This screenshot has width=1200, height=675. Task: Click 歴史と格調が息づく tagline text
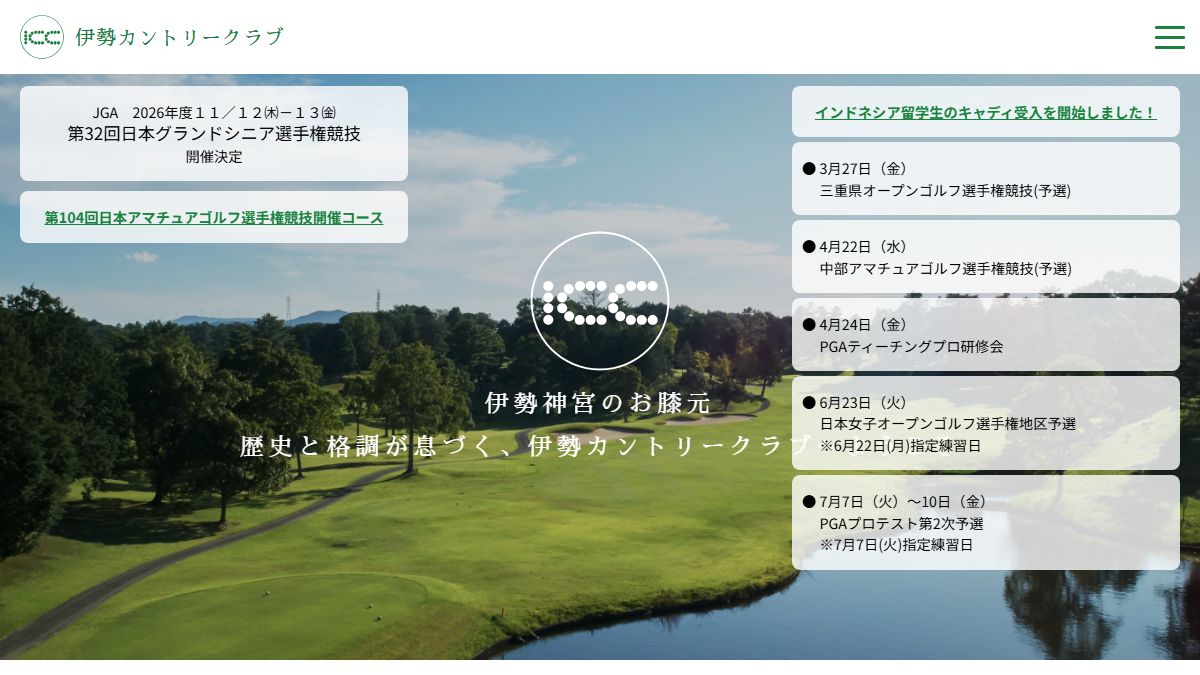click(367, 446)
